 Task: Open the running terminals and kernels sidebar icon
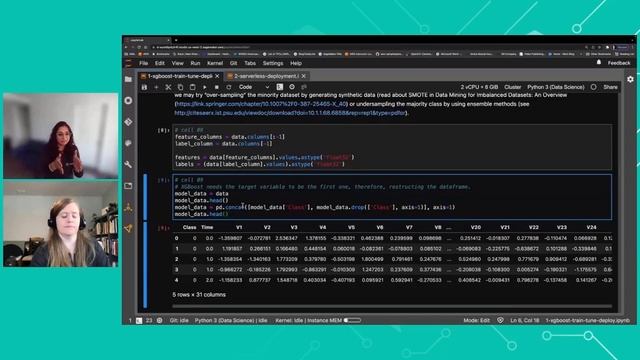point(128,100)
